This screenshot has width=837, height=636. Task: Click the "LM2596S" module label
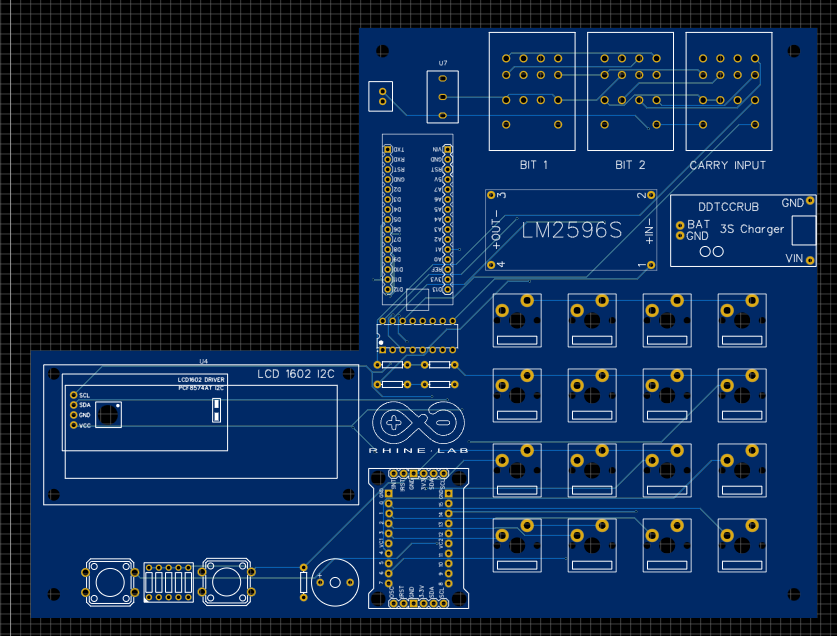(572, 231)
